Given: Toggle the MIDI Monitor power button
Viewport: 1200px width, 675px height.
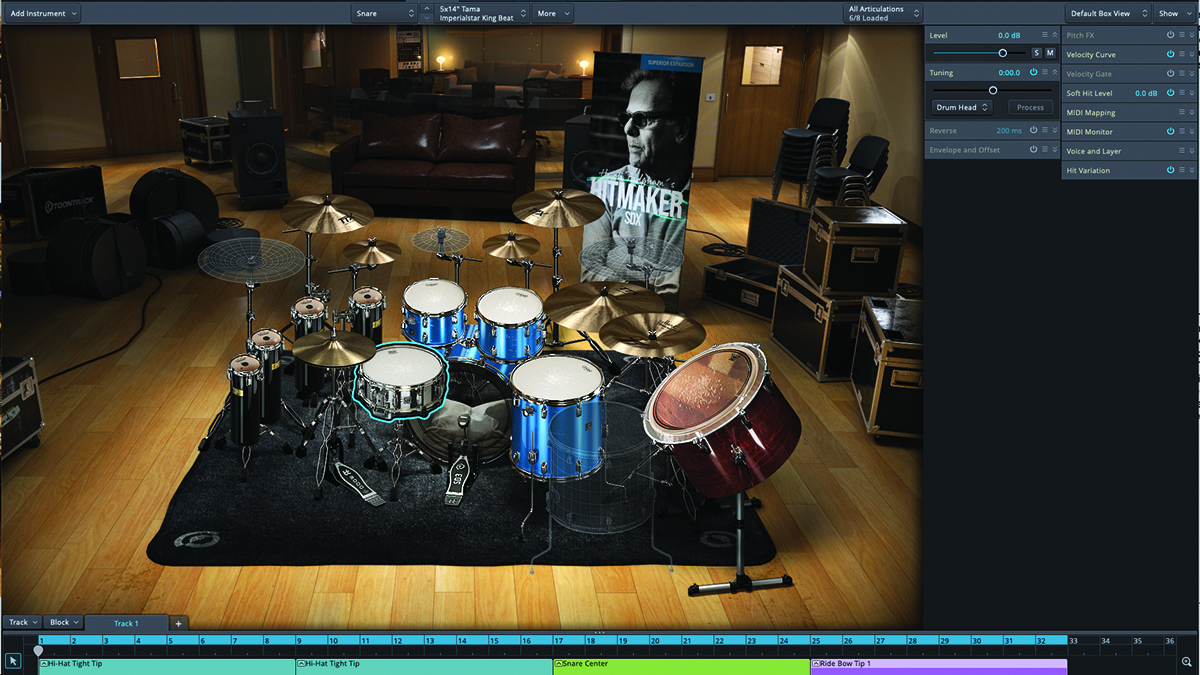Looking at the screenshot, I should (x=1170, y=131).
